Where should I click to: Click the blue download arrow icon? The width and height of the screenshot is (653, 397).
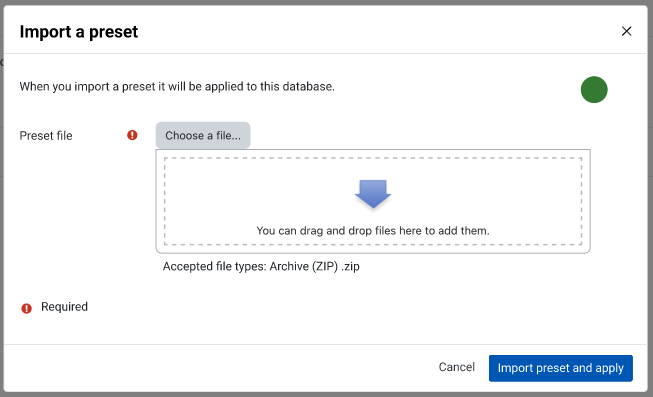(x=373, y=194)
